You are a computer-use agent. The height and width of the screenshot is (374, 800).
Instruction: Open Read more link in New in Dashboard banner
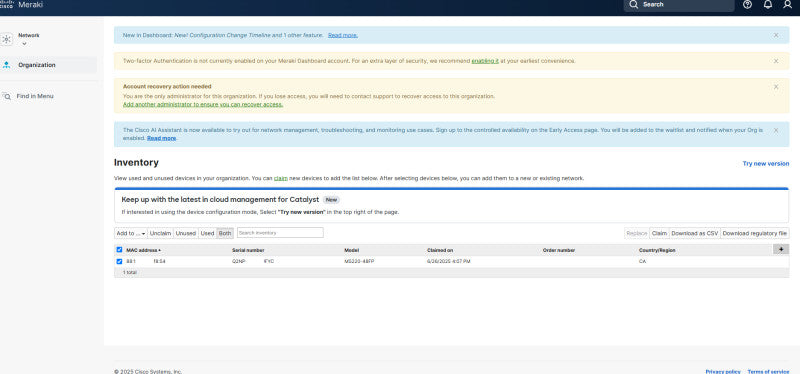click(x=343, y=35)
